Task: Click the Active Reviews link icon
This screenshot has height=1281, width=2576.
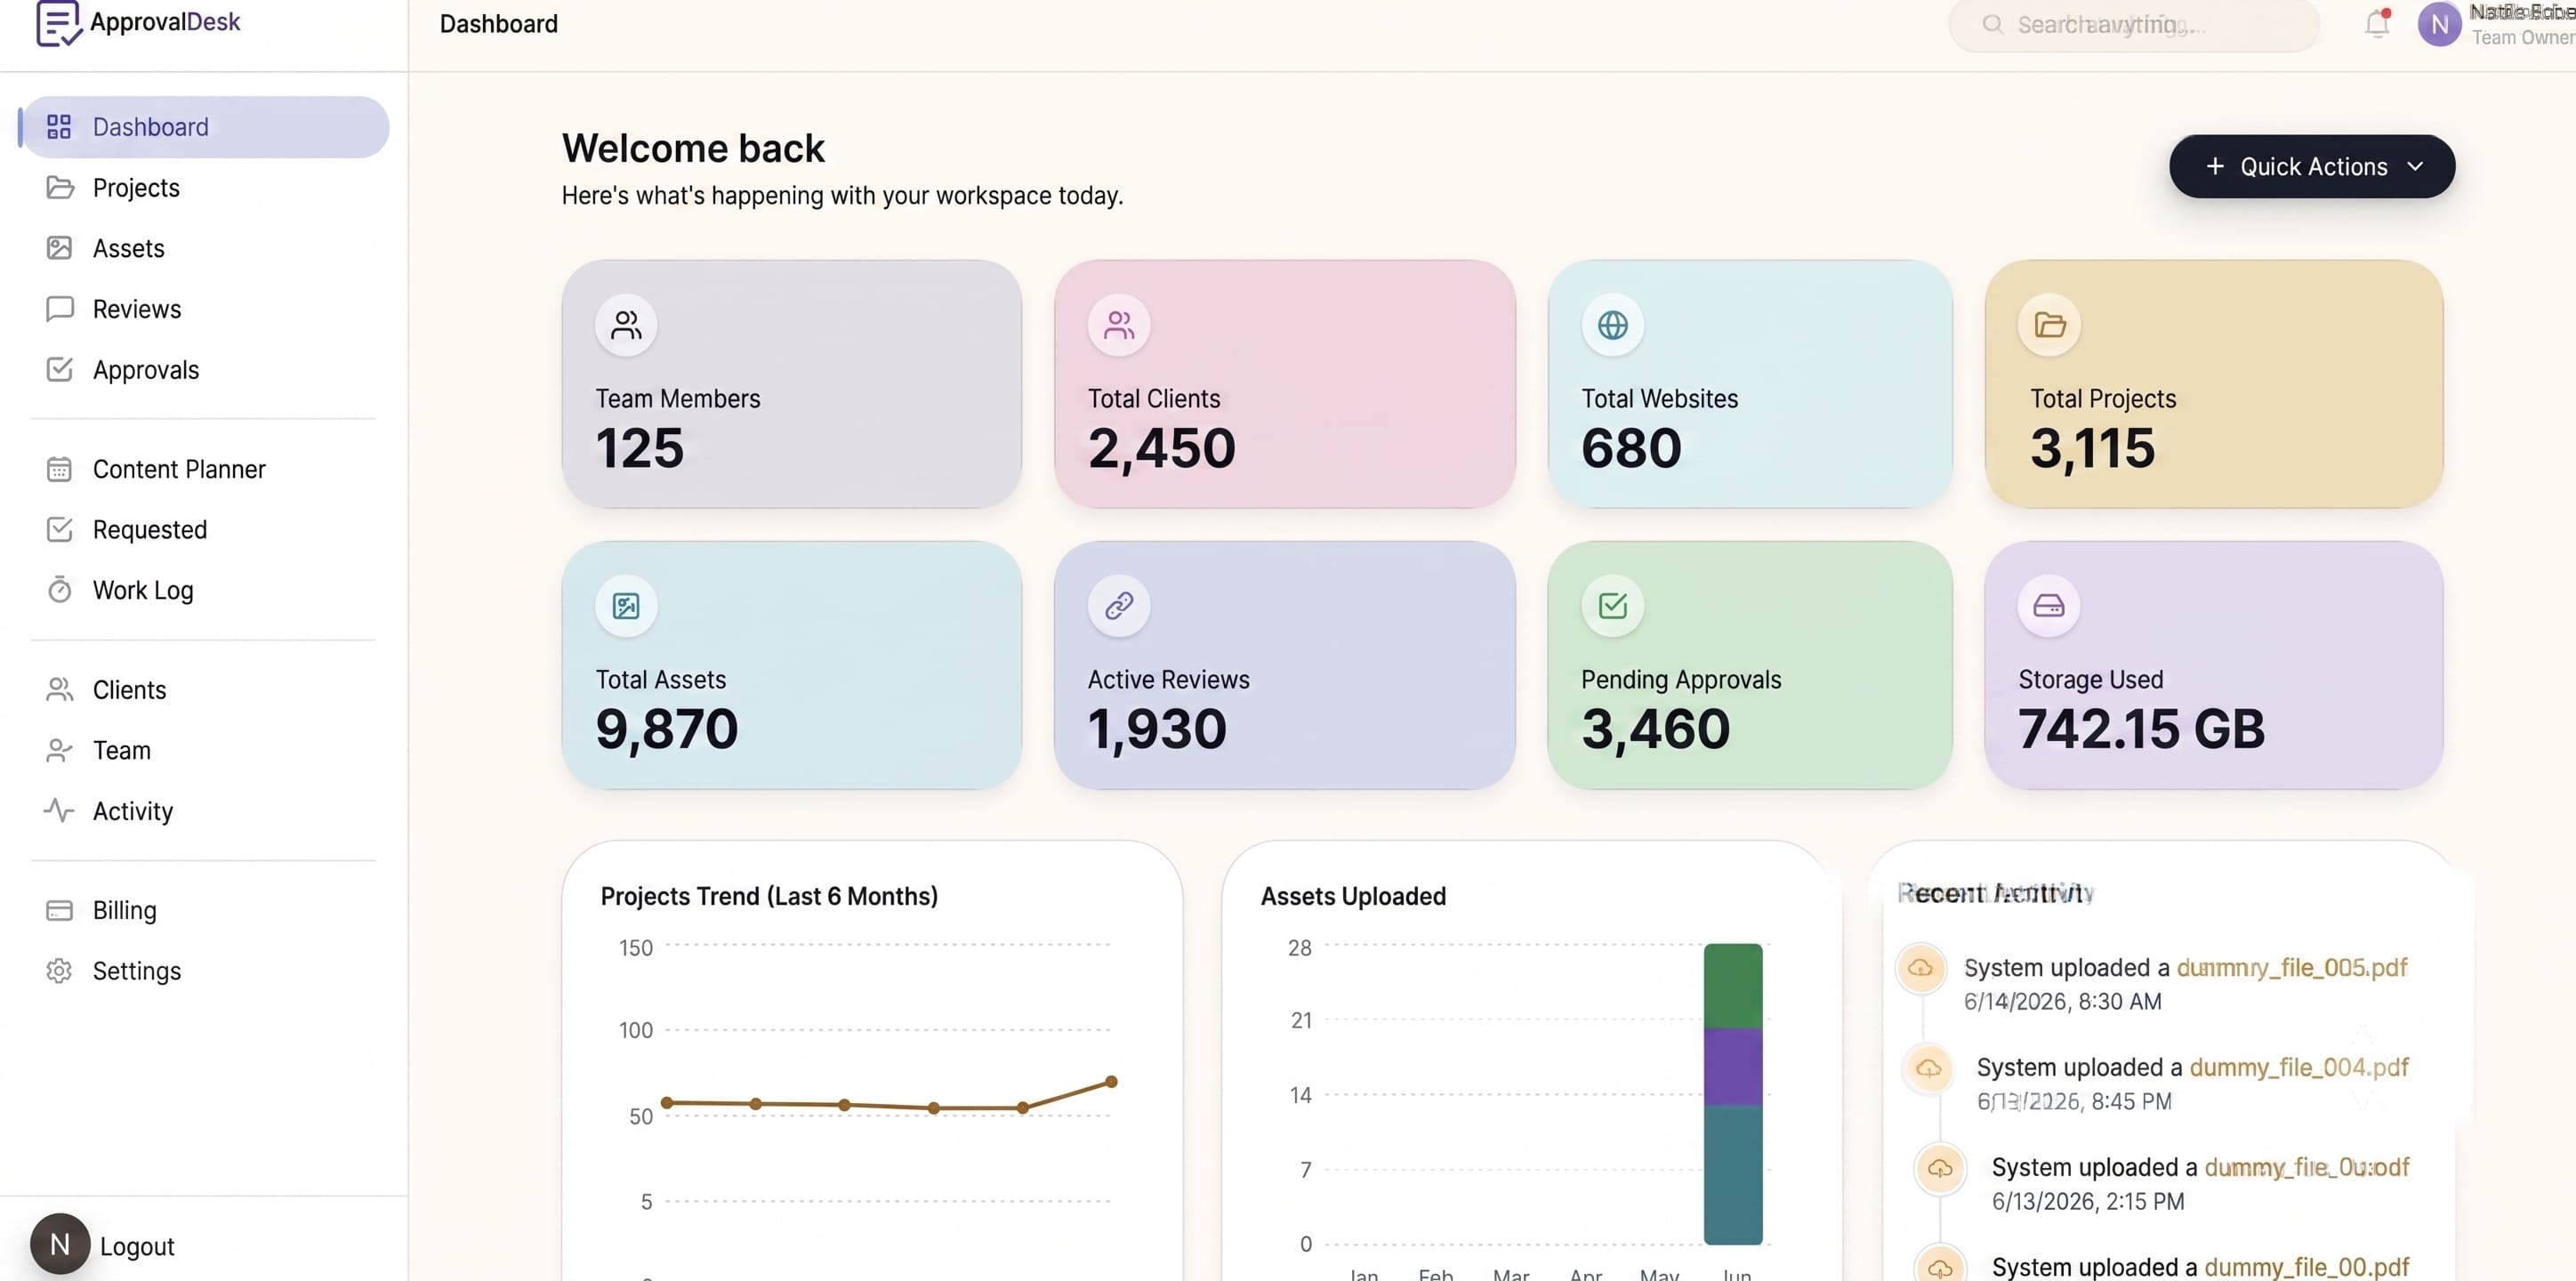Action: click(1119, 606)
